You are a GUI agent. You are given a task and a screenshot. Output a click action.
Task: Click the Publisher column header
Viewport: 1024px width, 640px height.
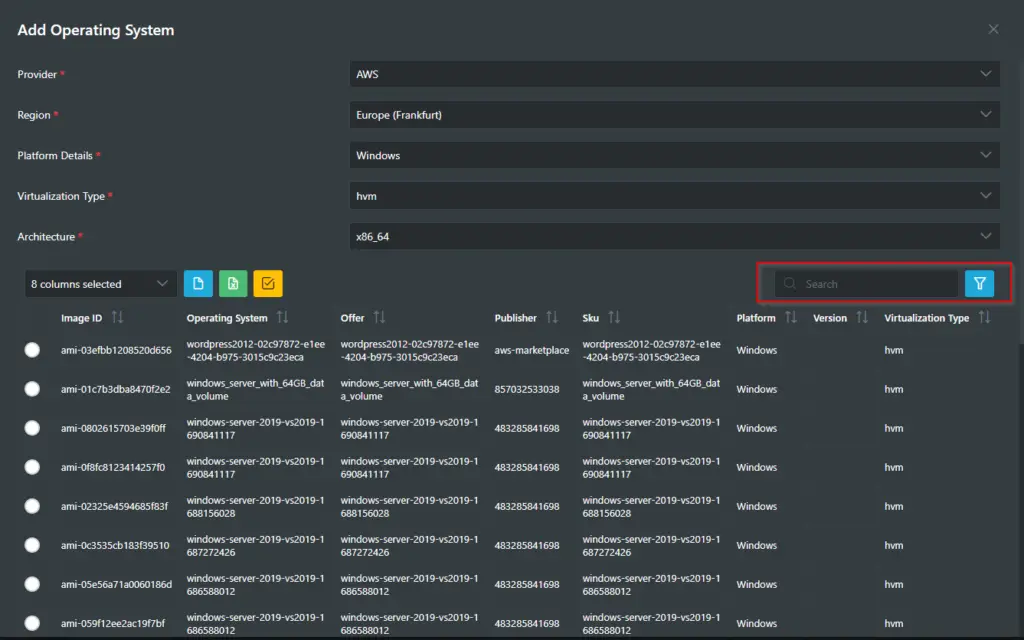point(515,318)
